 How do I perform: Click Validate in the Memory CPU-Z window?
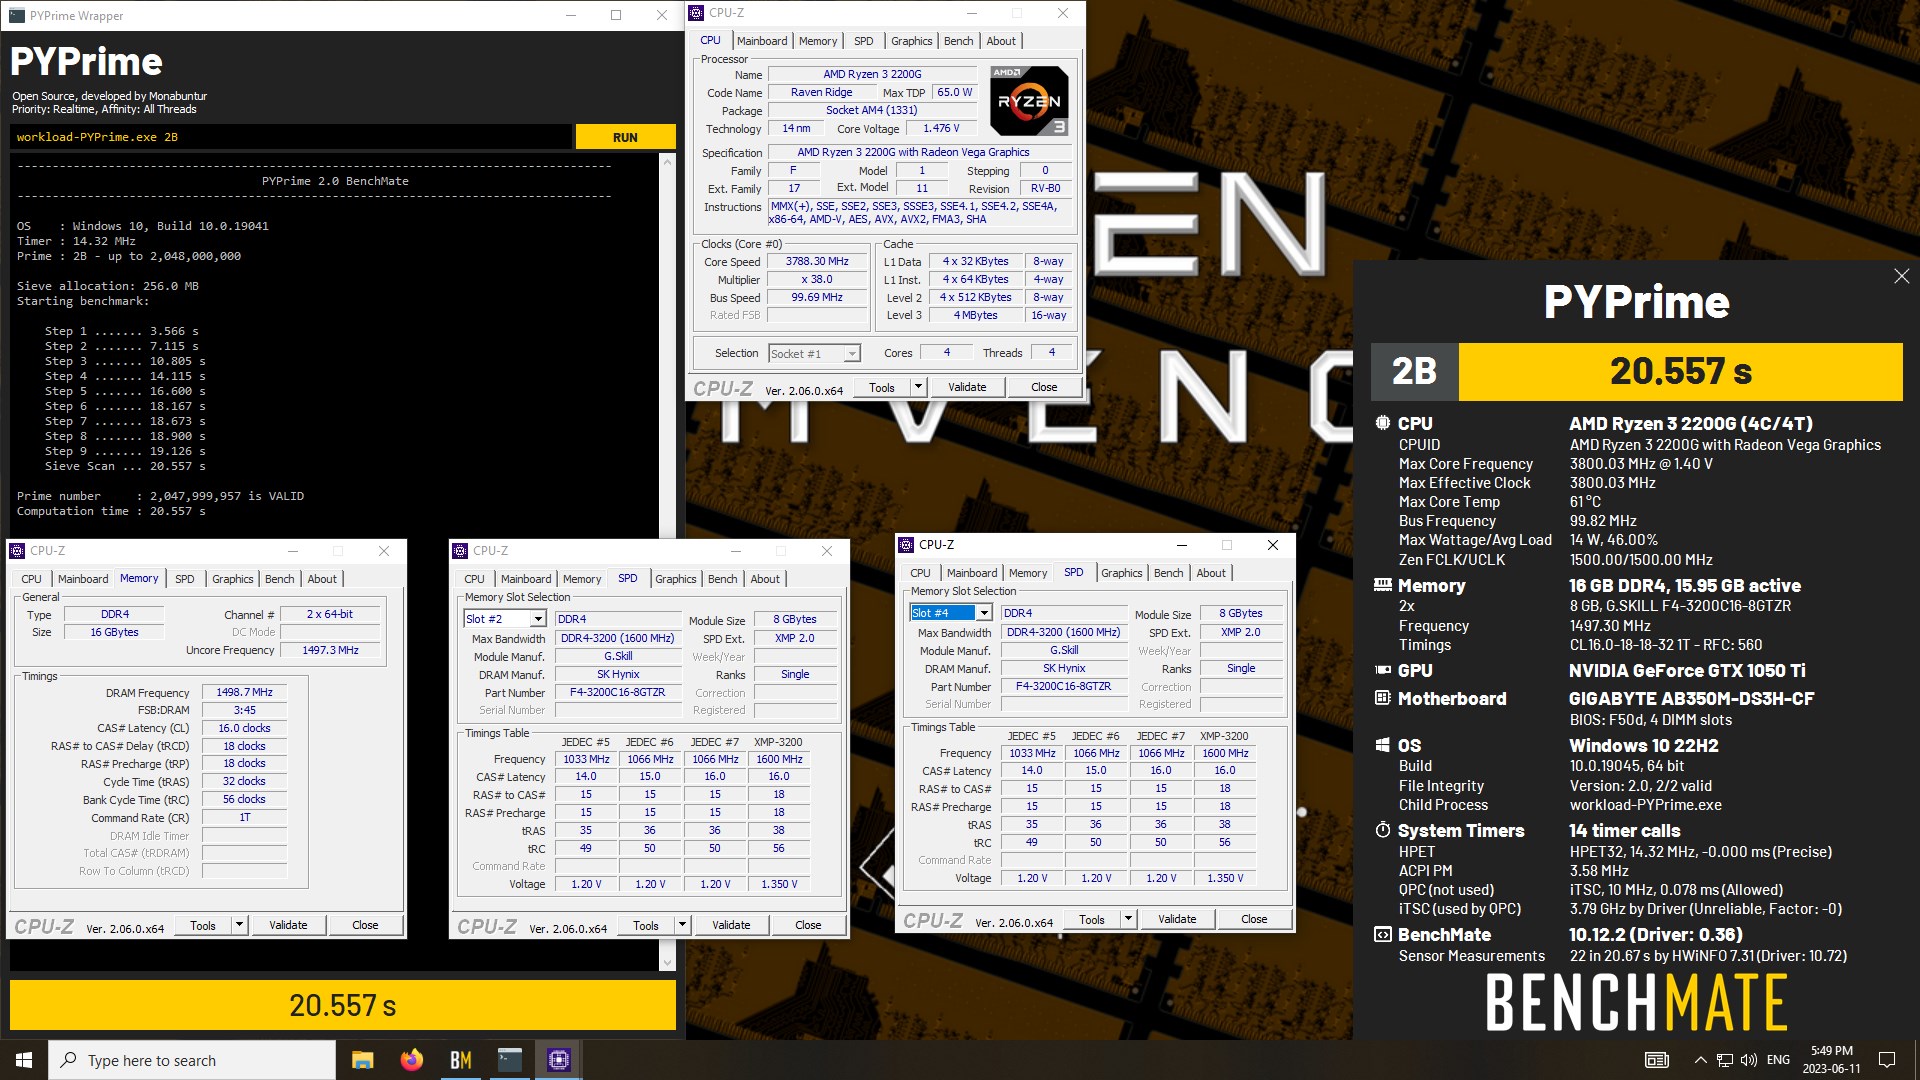tap(288, 925)
